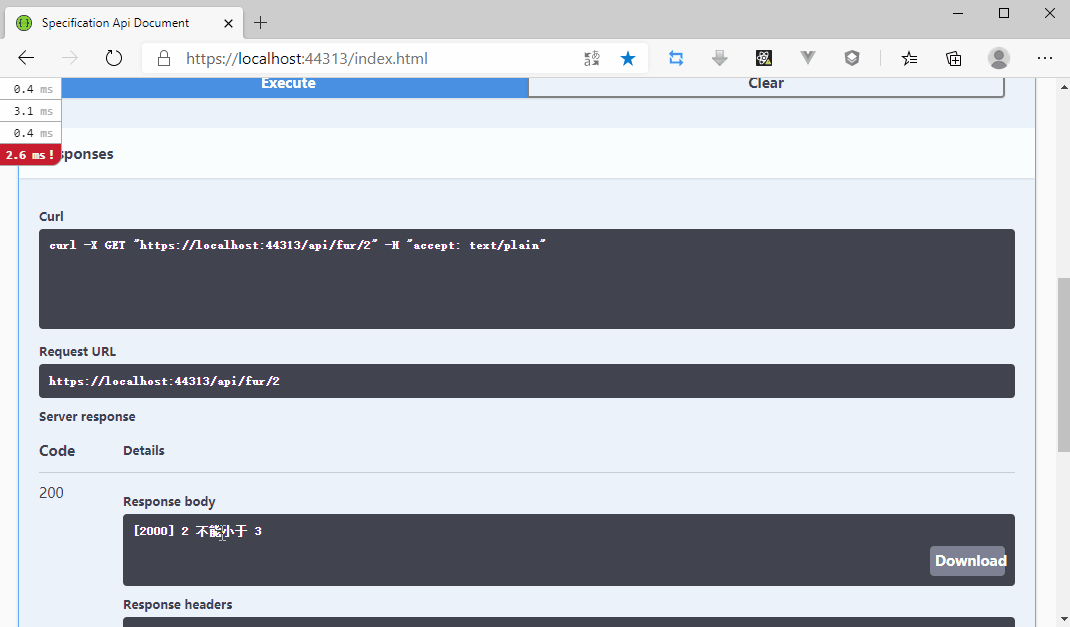Click the browser Back arrow
The image size is (1070, 627).
tap(26, 58)
